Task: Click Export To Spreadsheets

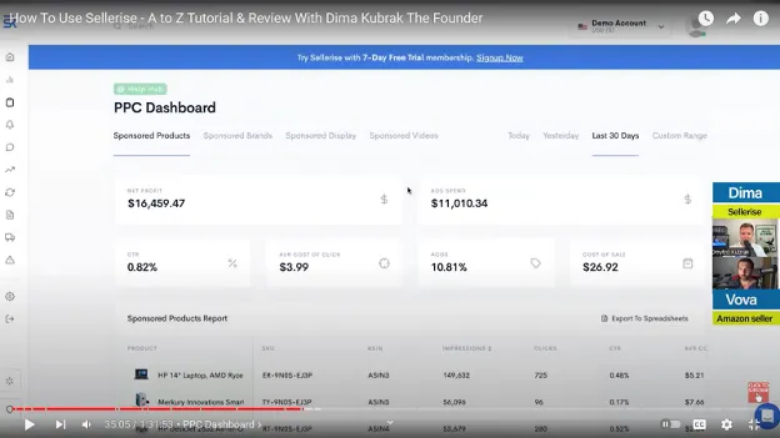Action: (645, 319)
